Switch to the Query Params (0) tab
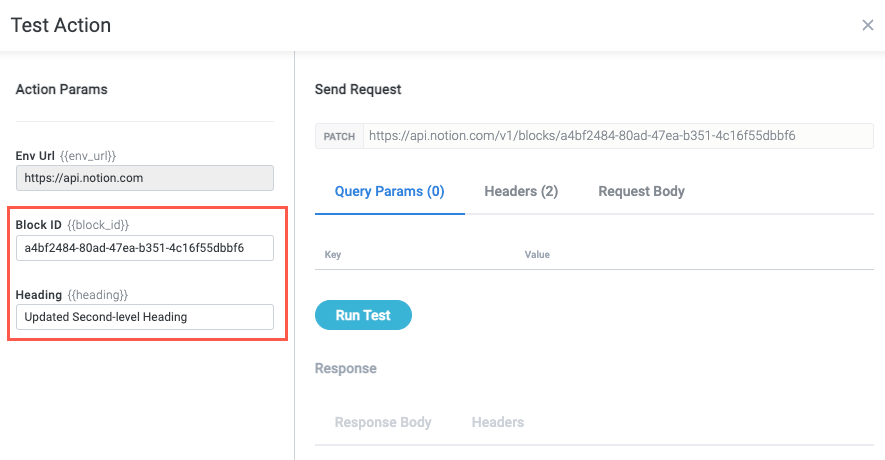Image resolution: width=885 pixels, height=460 pixels. (389, 191)
